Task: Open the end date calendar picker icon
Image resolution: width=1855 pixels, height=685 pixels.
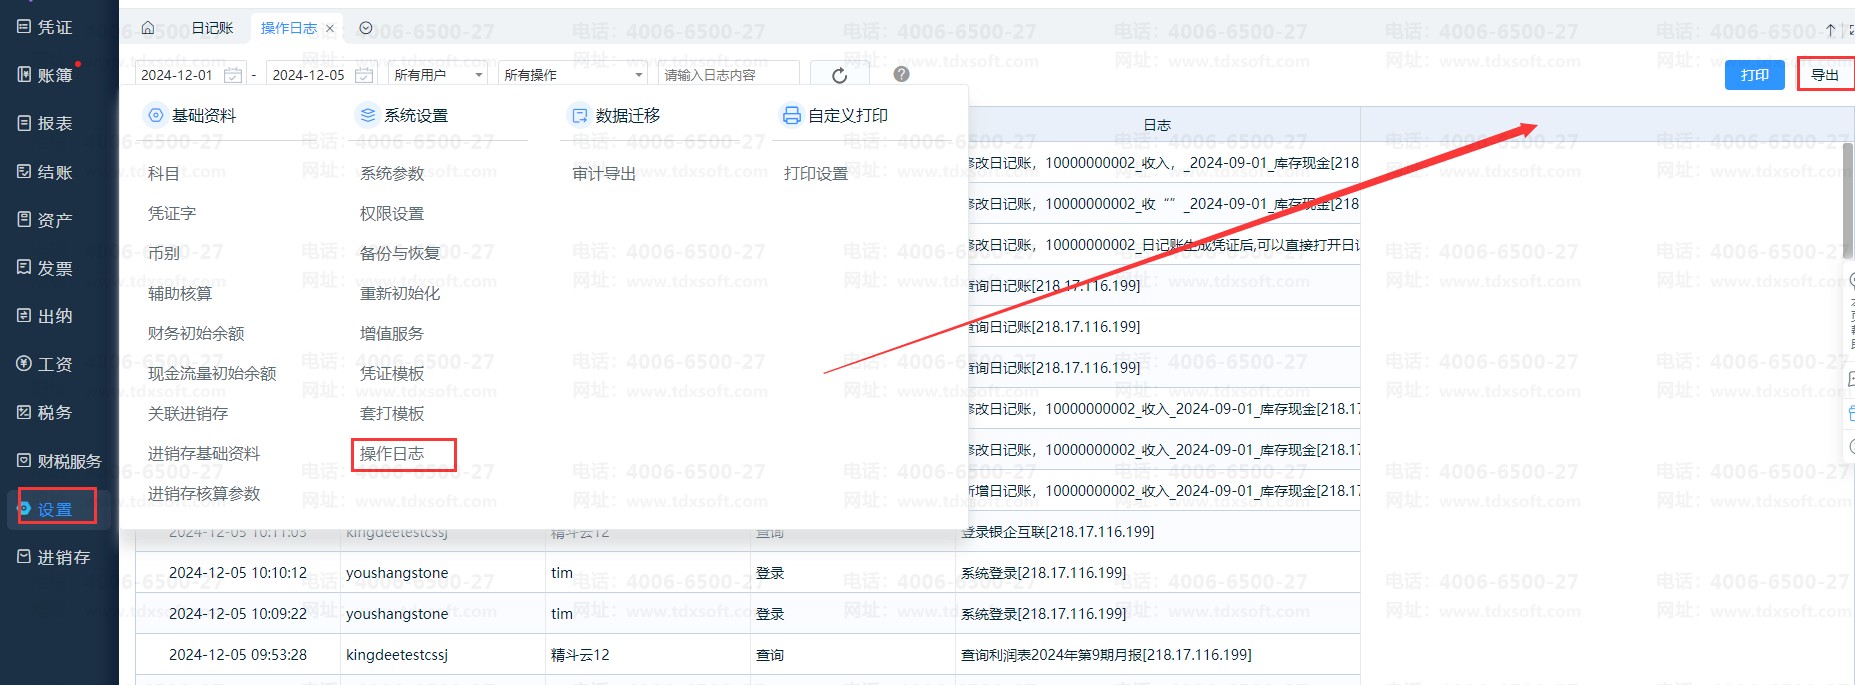Action: coord(364,75)
